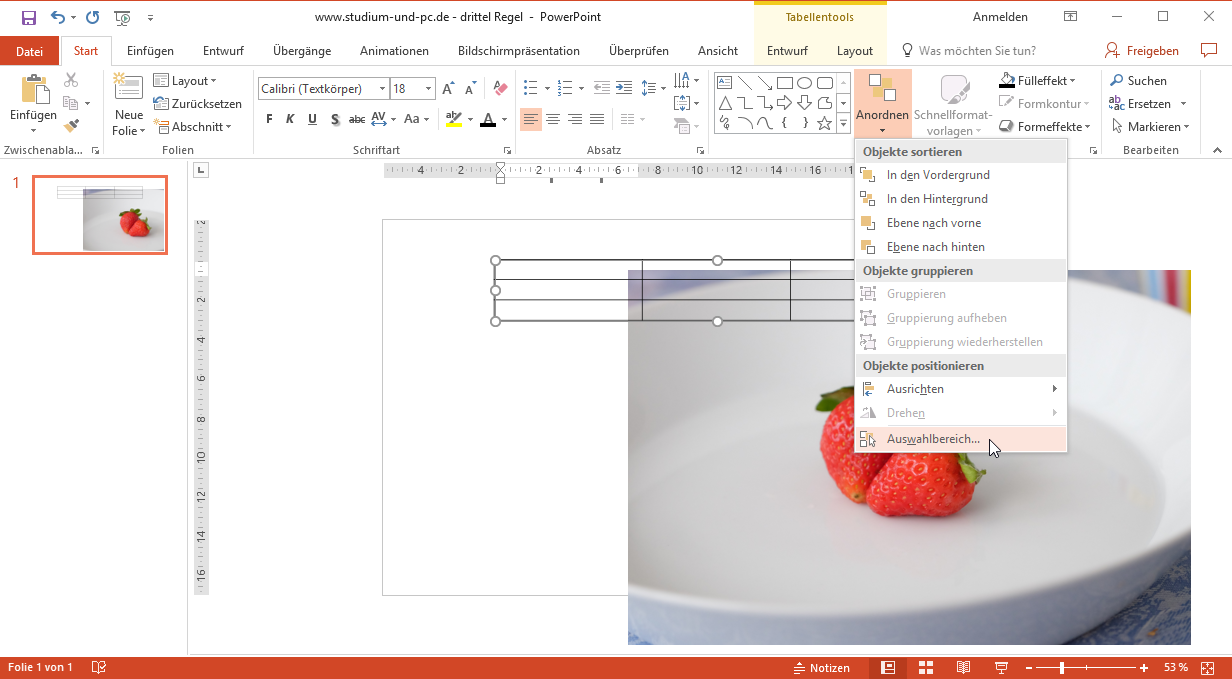This screenshot has width=1232, height=679.
Task: Activate the Format Painter brush icon
Action: 71,126
